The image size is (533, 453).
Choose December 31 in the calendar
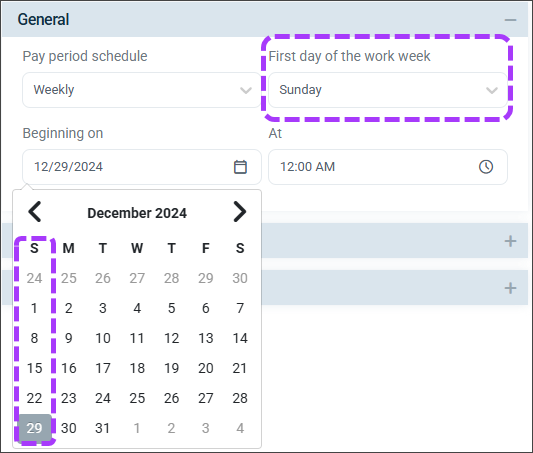103,428
